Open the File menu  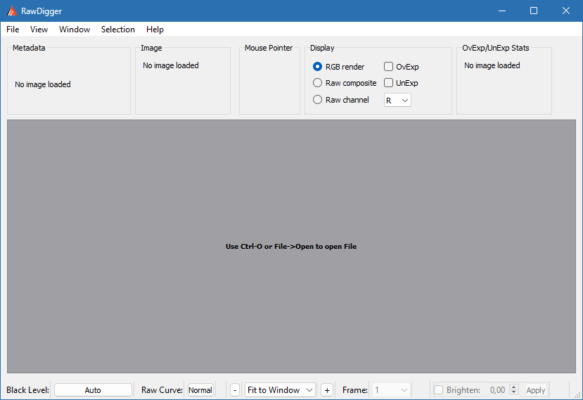pyautogui.click(x=13, y=29)
